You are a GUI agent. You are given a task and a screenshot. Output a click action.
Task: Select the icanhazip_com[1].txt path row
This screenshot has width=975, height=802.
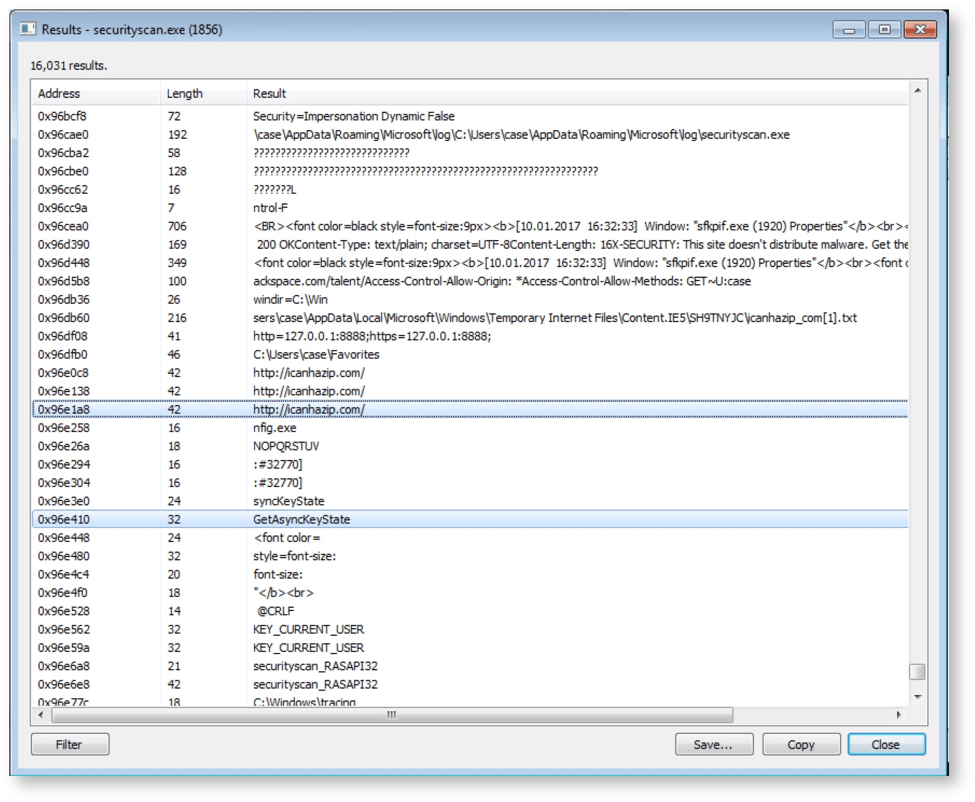point(470,318)
